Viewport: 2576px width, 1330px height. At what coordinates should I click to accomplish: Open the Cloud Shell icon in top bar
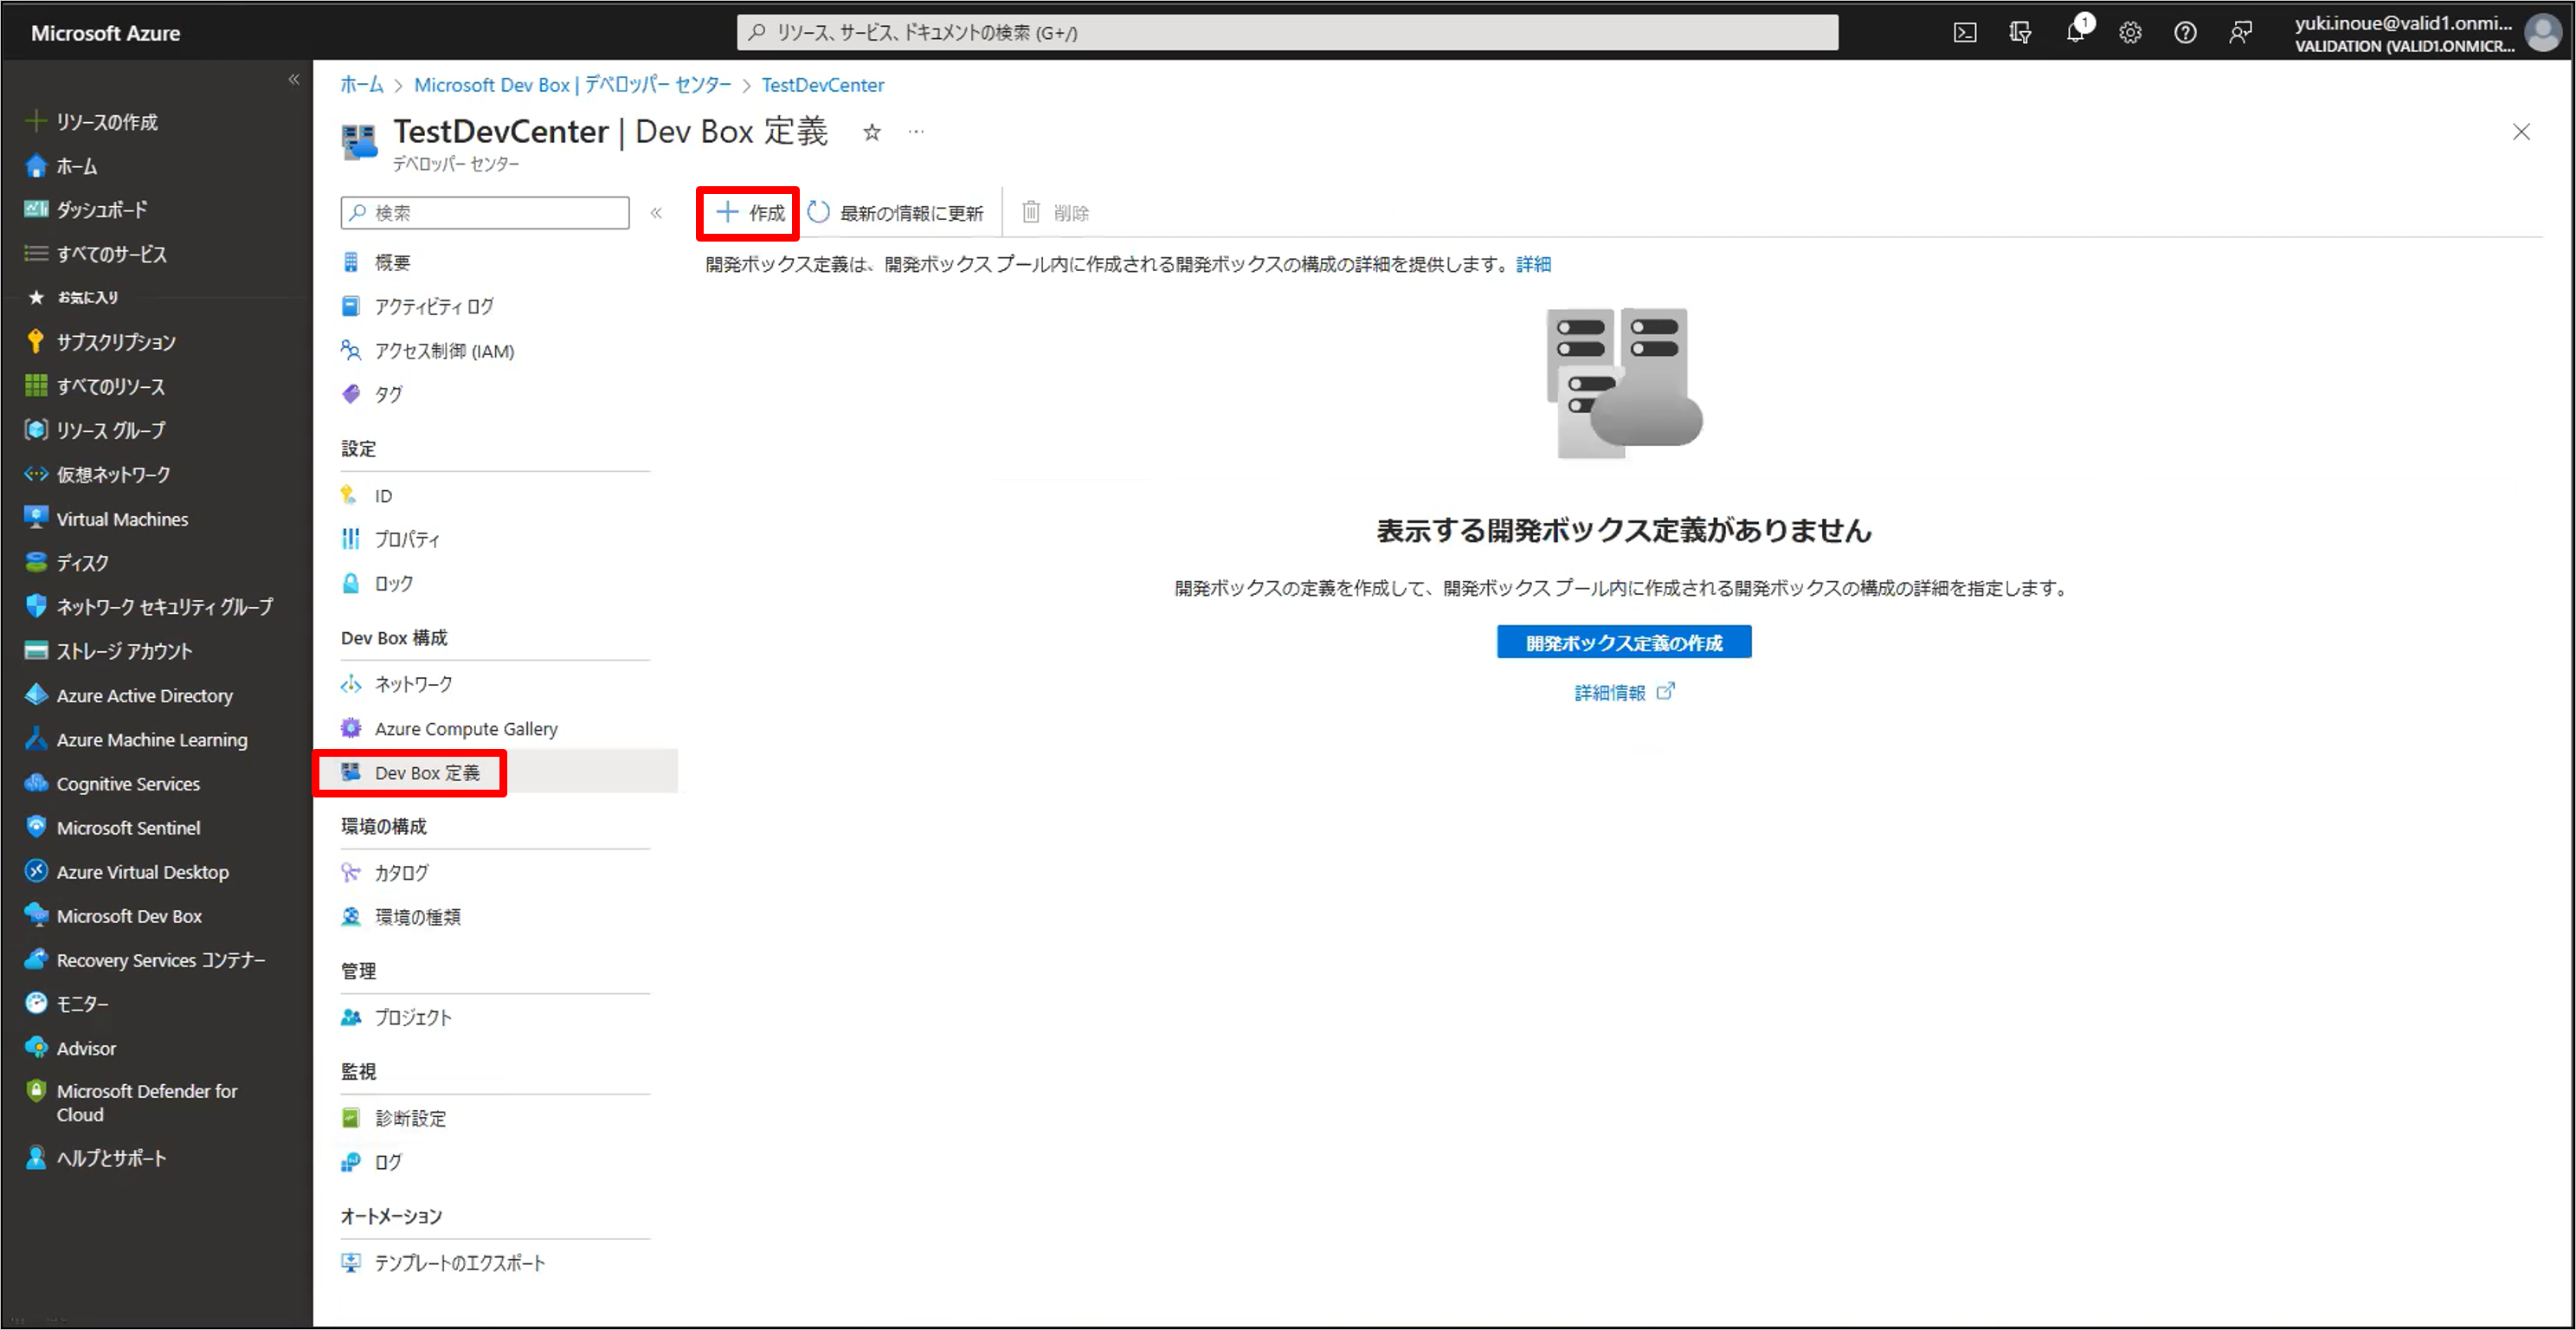(1964, 33)
